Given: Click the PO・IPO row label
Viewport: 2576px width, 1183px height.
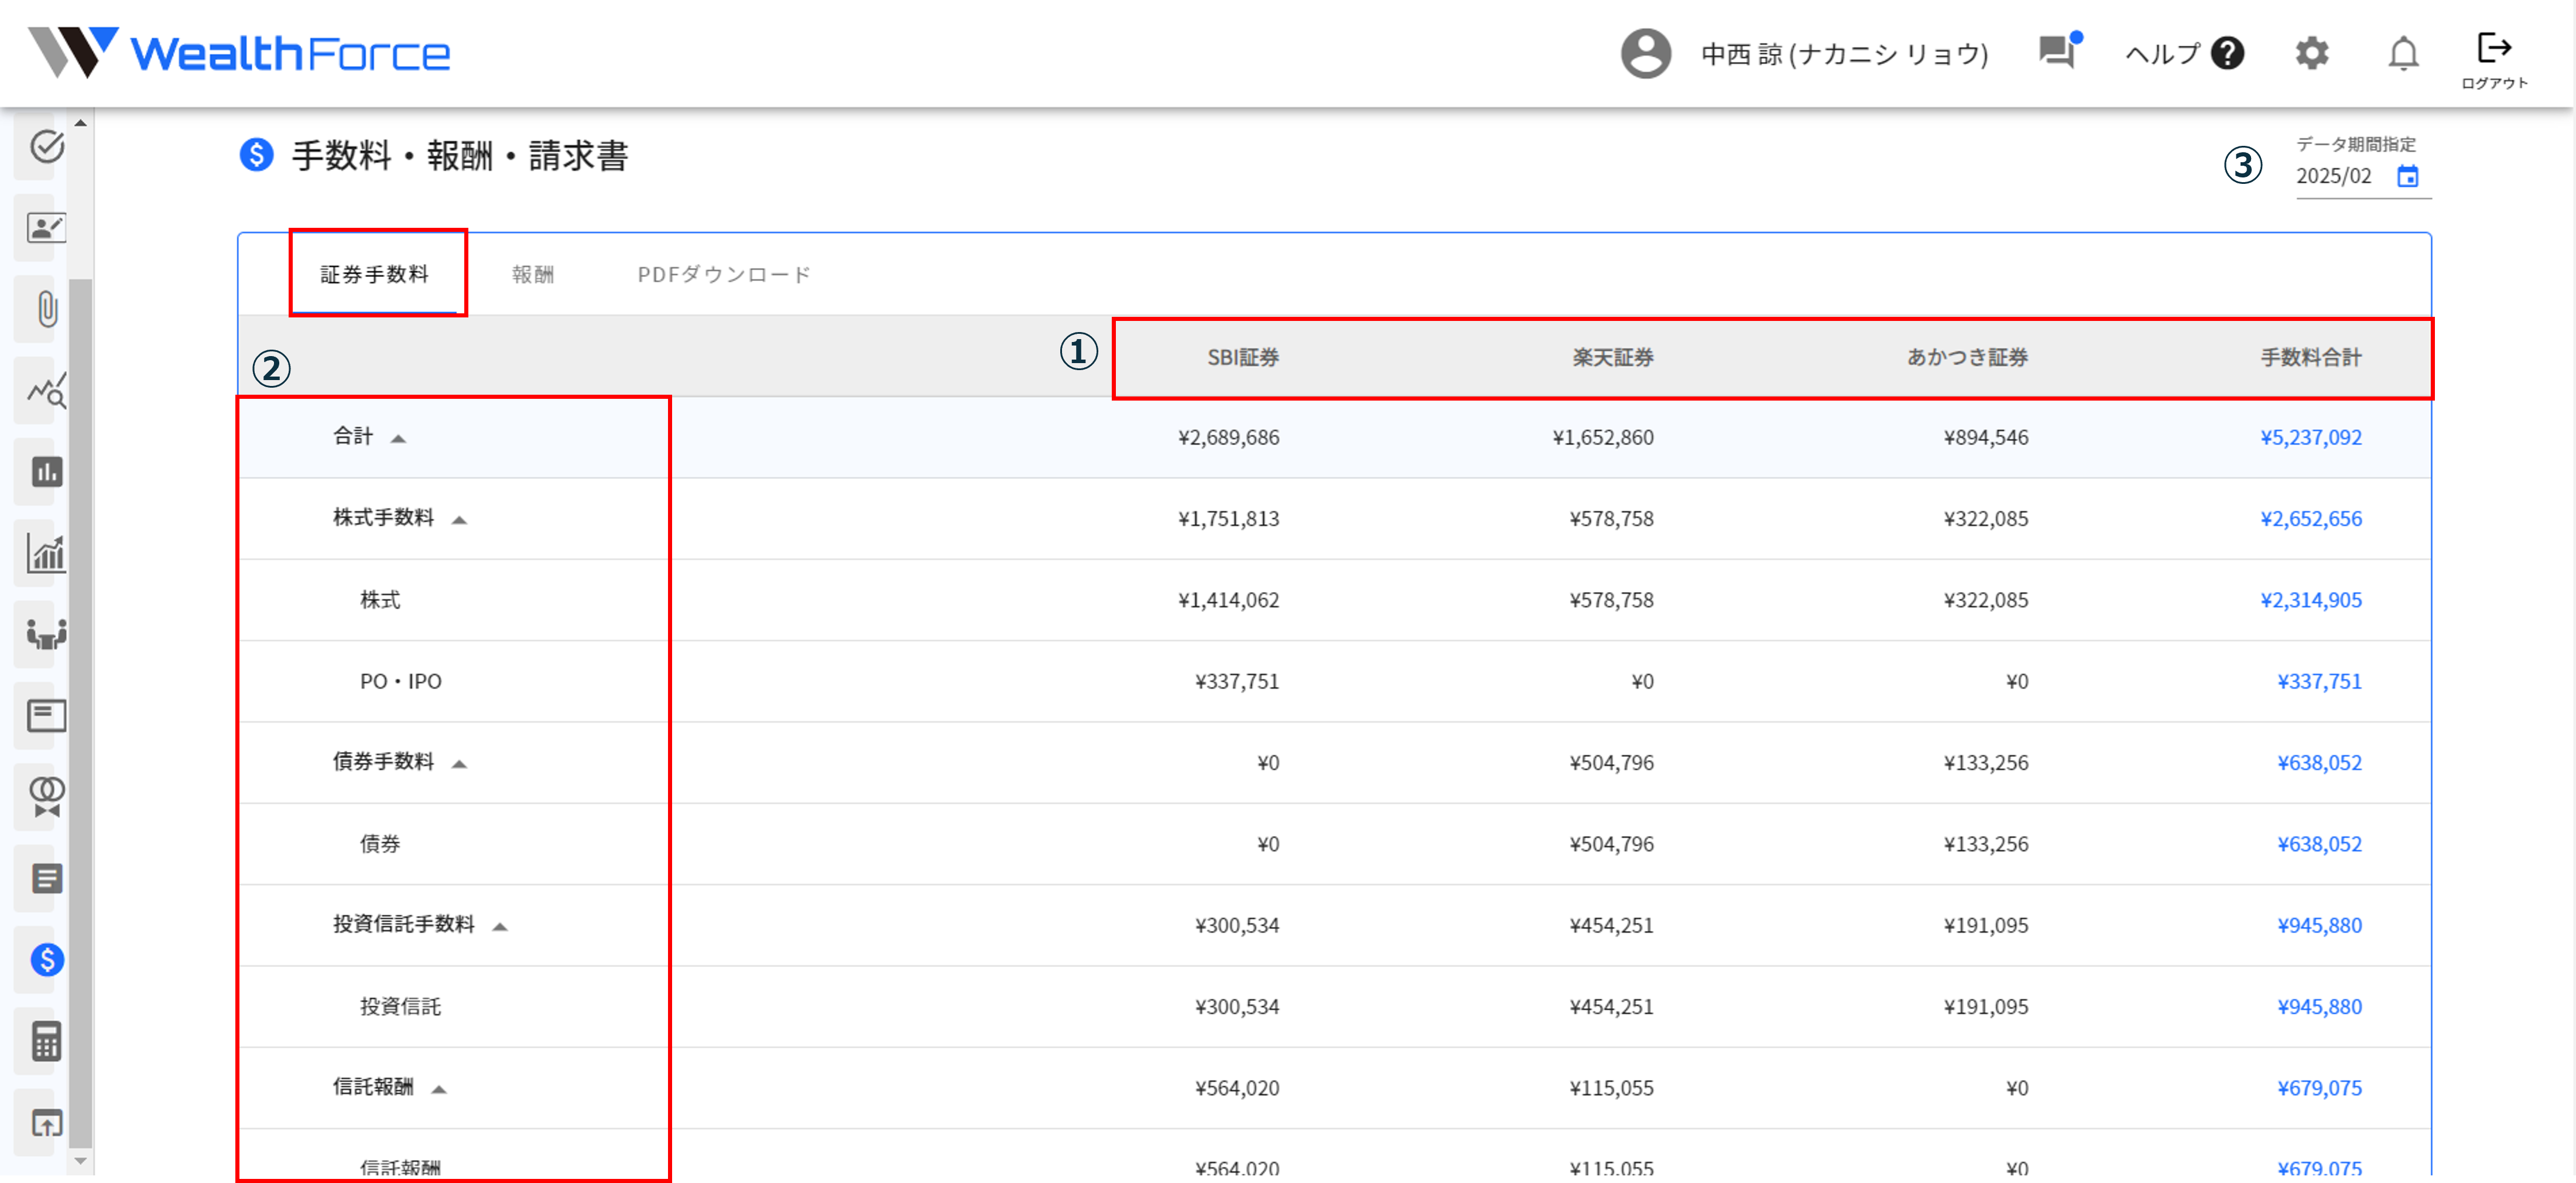Looking at the screenshot, I should pyautogui.click(x=400, y=681).
